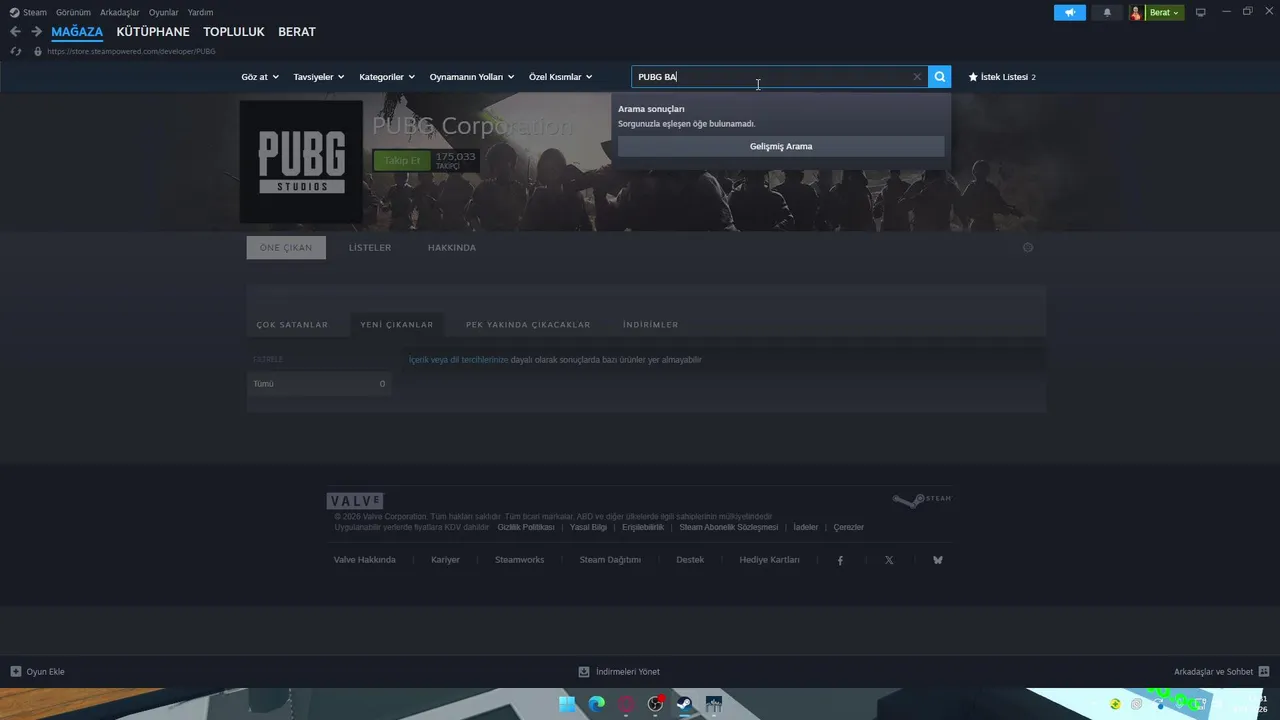The height and width of the screenshot is (720, 1280).
Task: Select the ÖNE ÇIKAN tab
Action: (x=286, y=248)
